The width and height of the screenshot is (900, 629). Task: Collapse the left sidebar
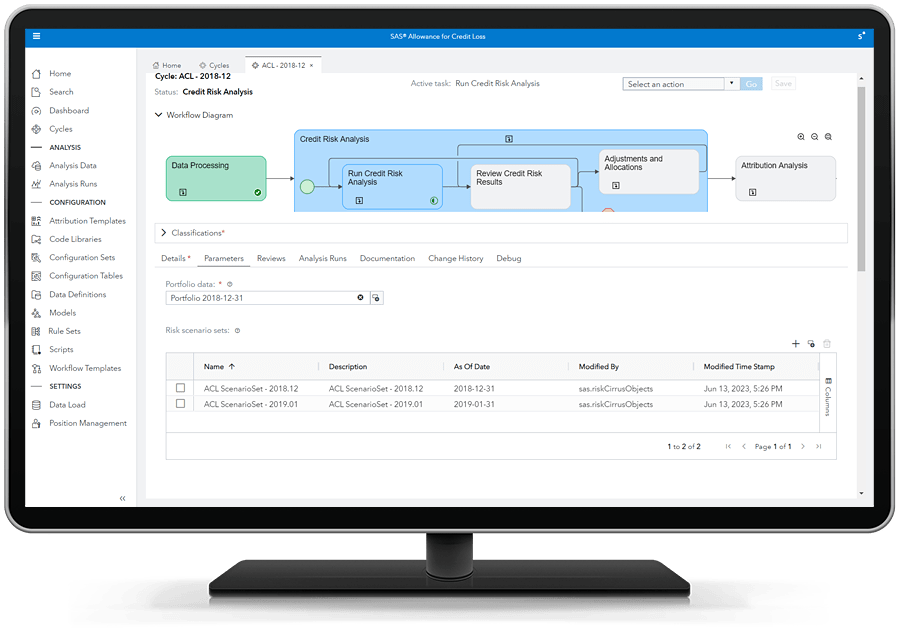click(x=122, y=498)
